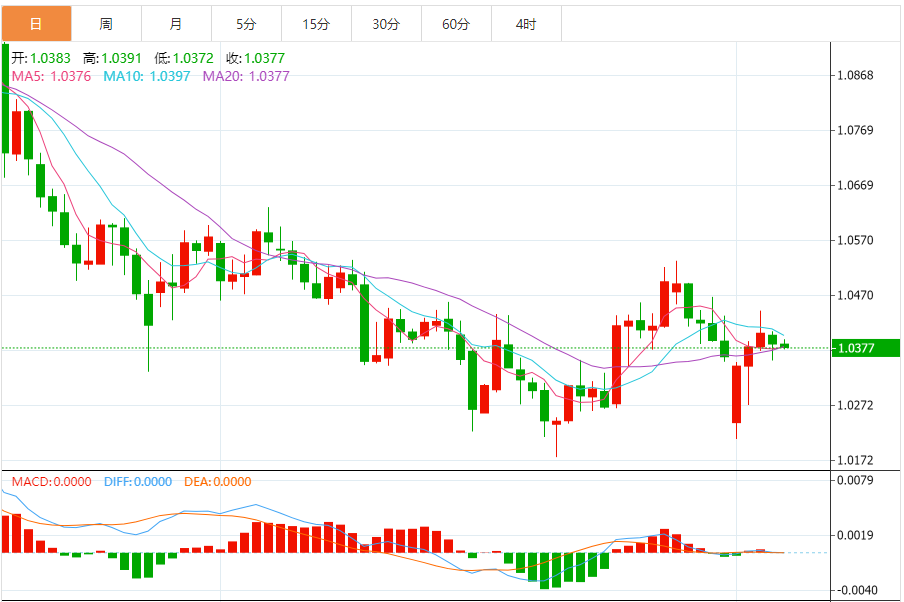The image size is (904, 602).
Task: Click the green current price tag 1.0377
Action: click(865, 348)
